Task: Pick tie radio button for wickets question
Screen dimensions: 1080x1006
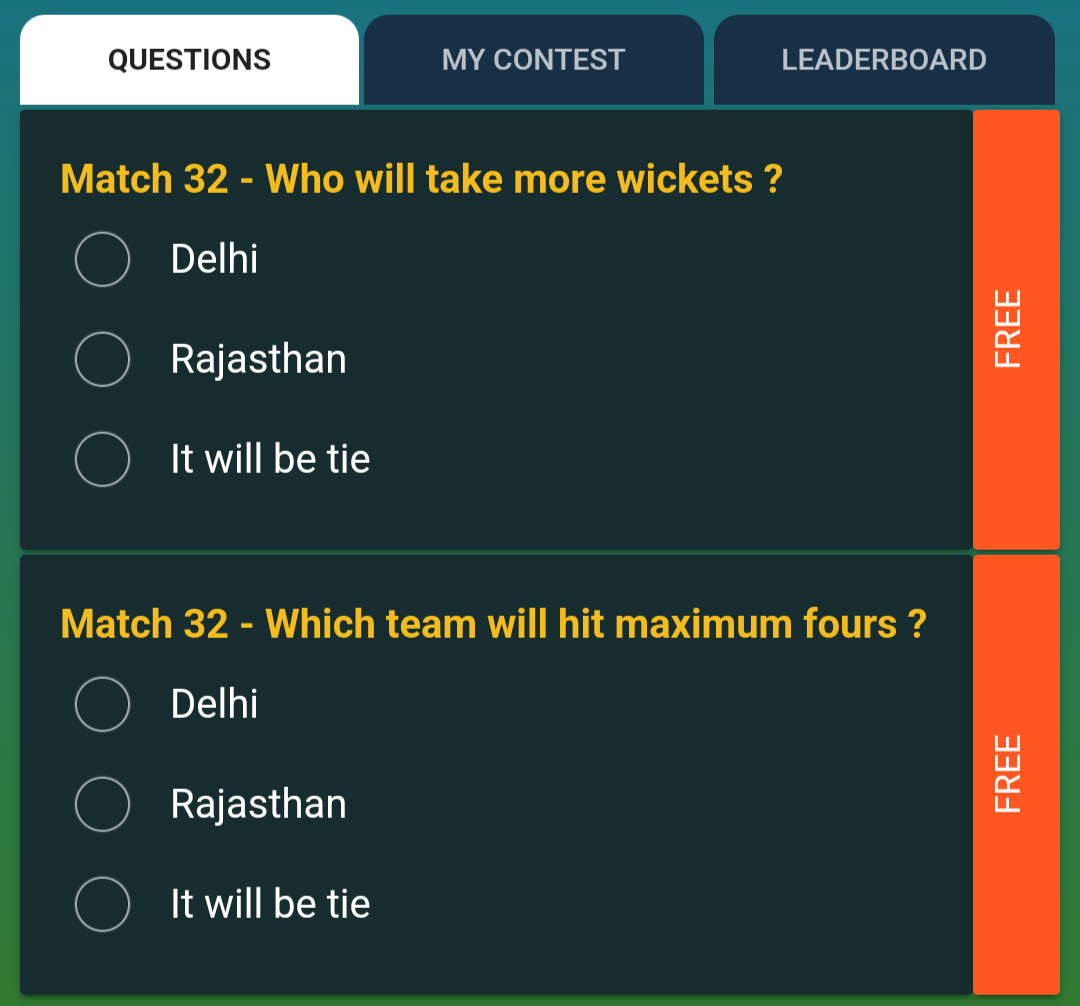Action: (x=102, y=459)
